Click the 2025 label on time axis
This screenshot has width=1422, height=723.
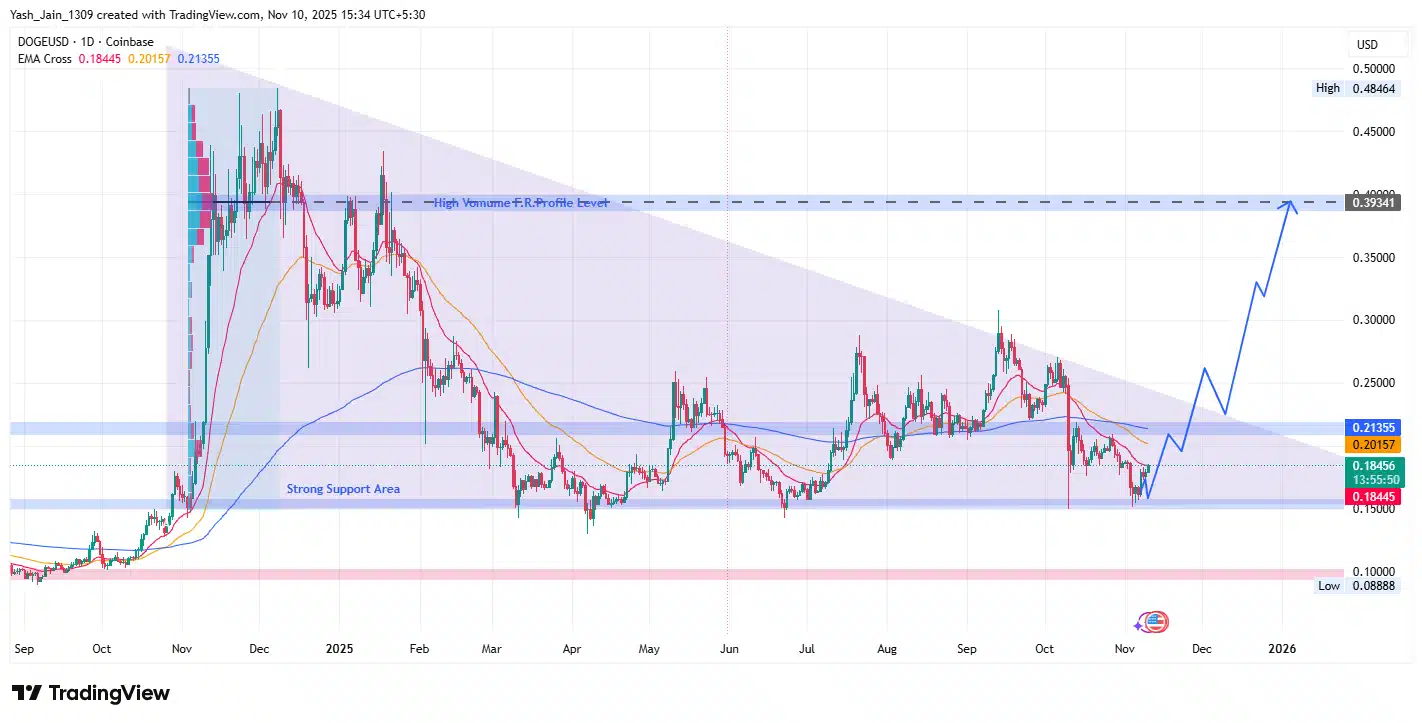point(341,649)
